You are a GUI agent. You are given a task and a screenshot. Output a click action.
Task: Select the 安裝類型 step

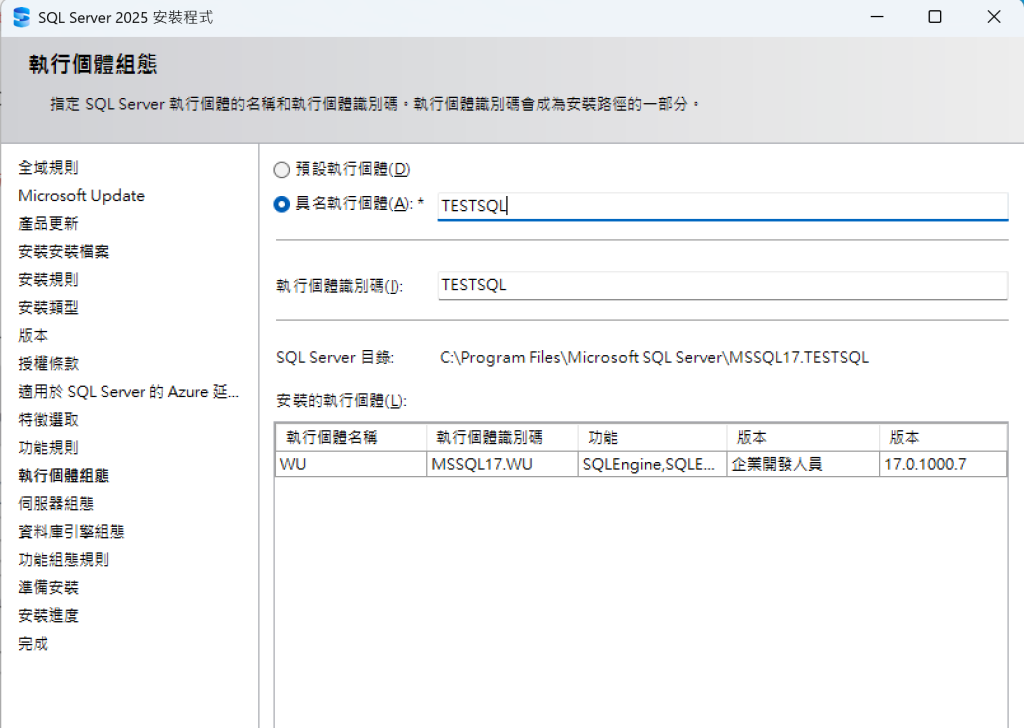click(48, 308)
